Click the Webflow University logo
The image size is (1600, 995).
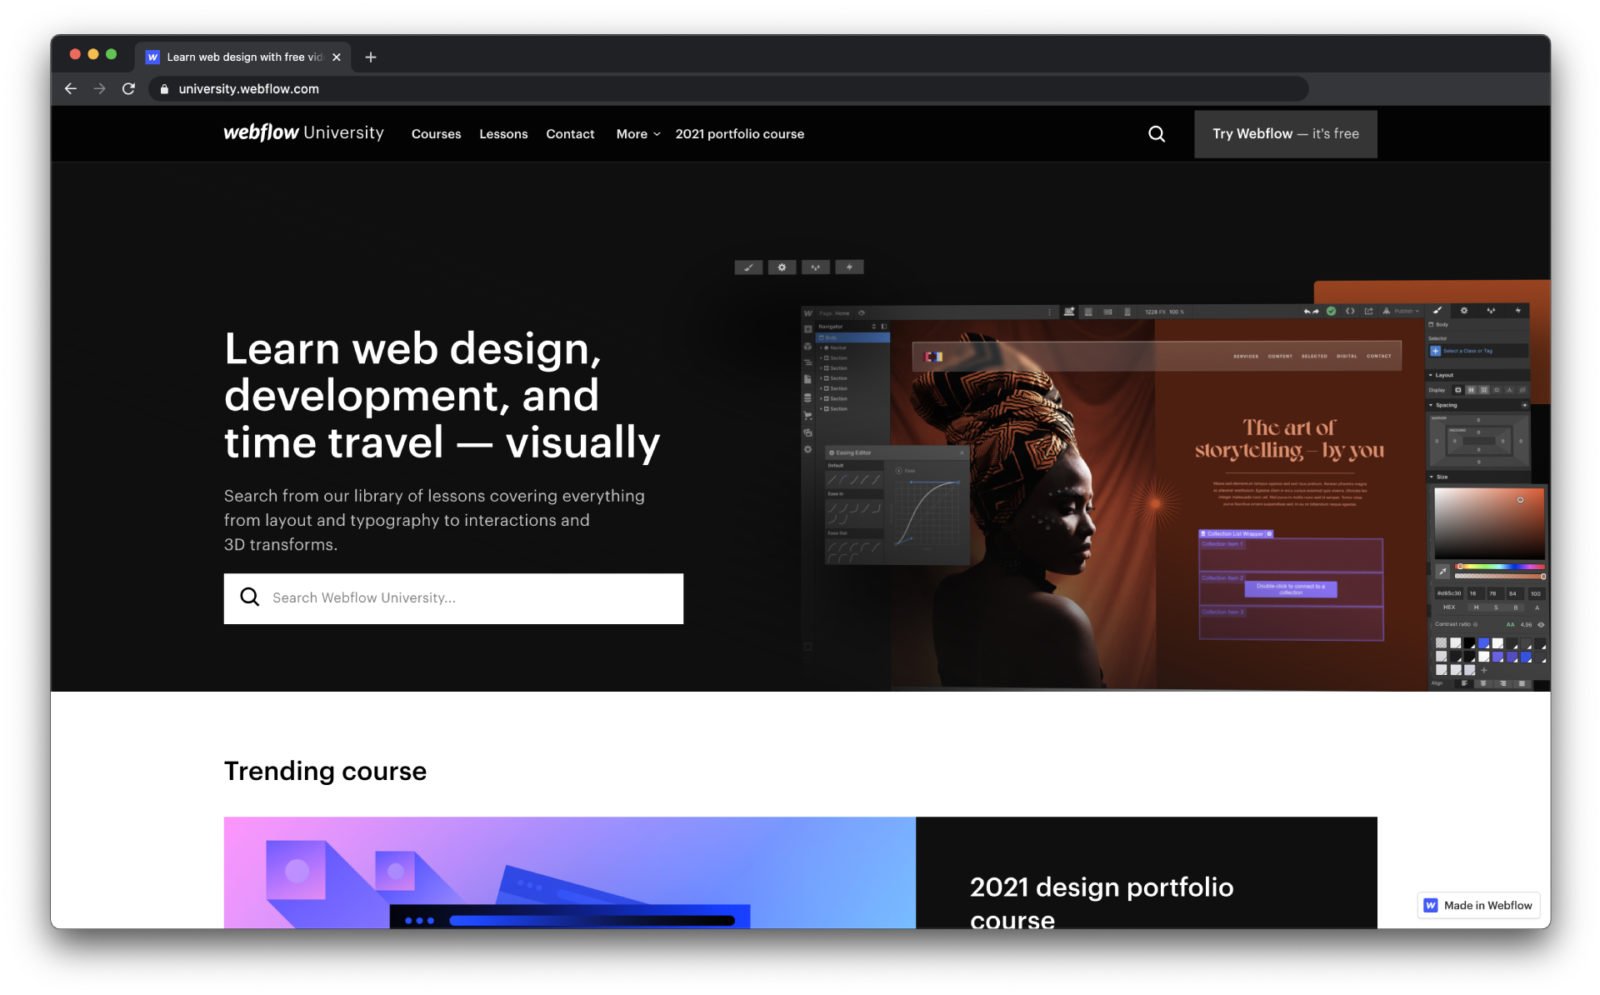coord(303,133)
